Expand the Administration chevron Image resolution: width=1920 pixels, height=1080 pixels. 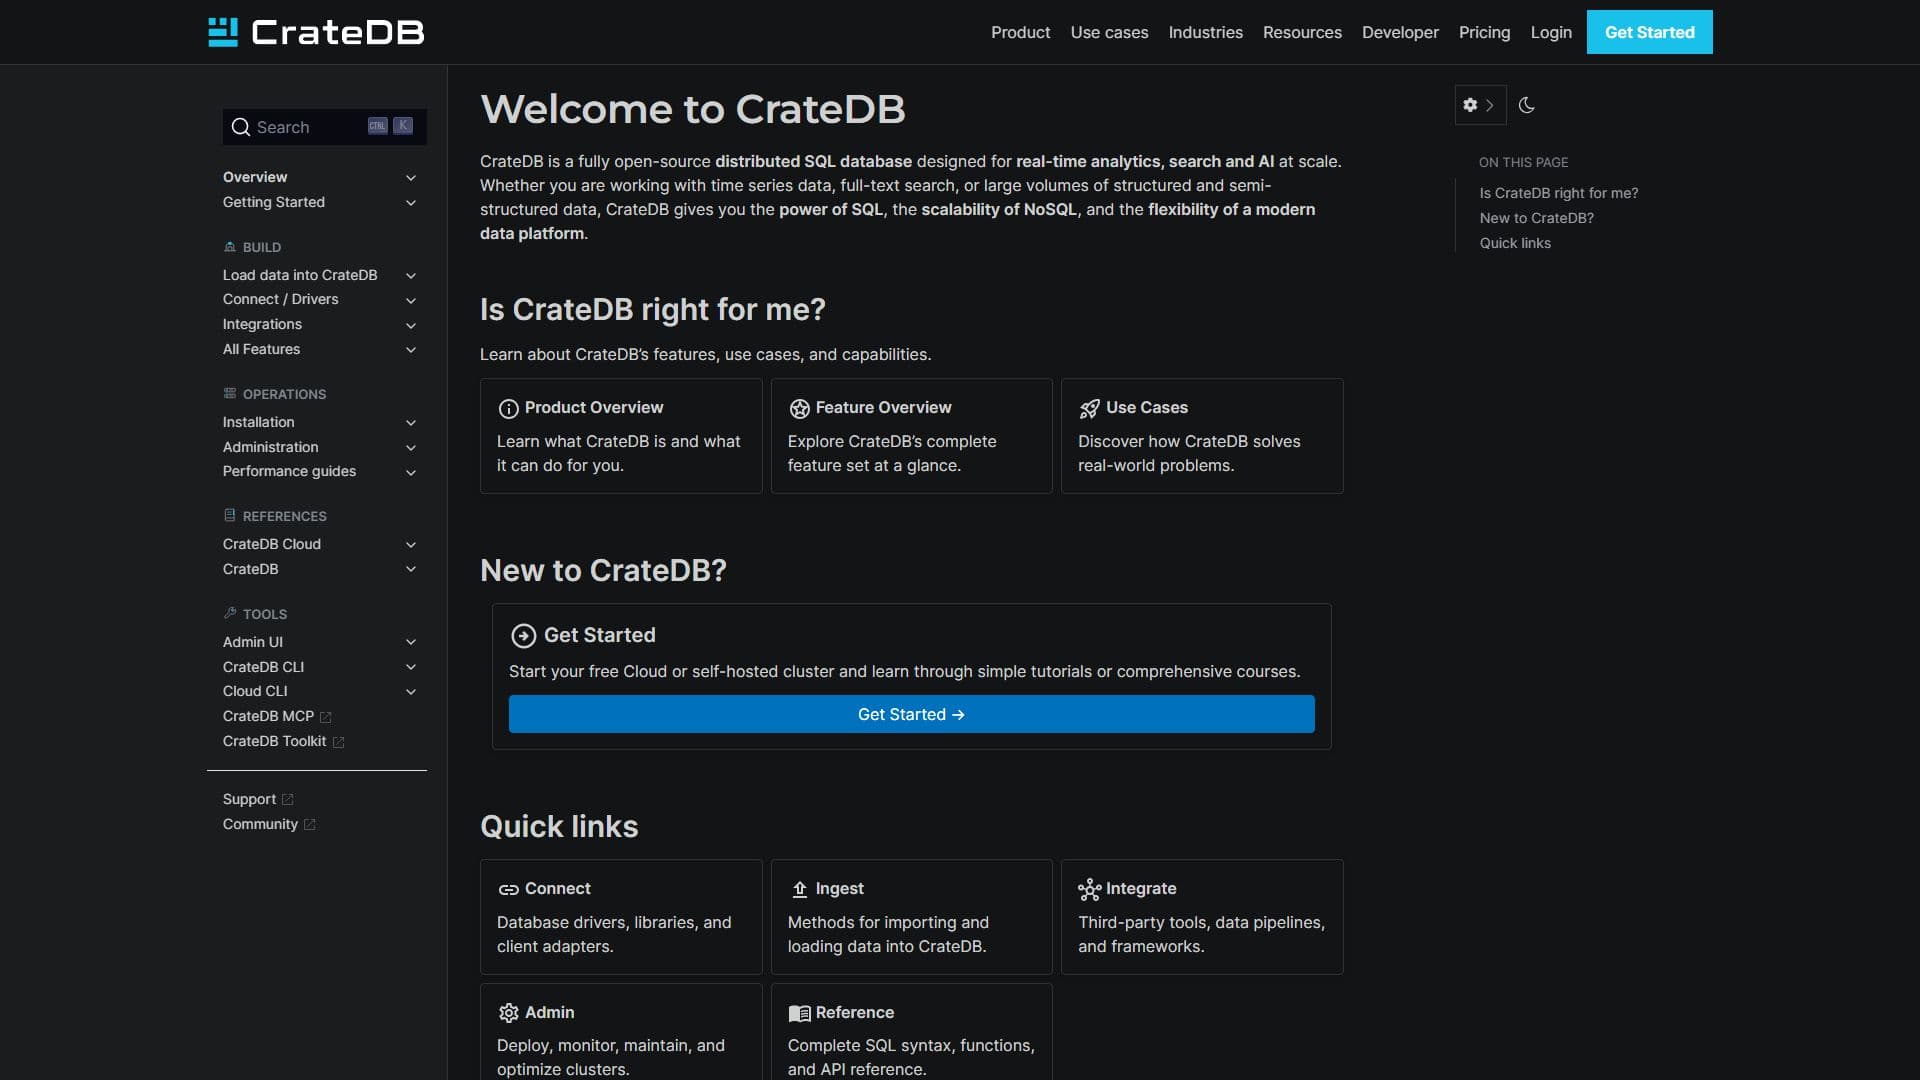pyautogui.click(x=411, y=448)
